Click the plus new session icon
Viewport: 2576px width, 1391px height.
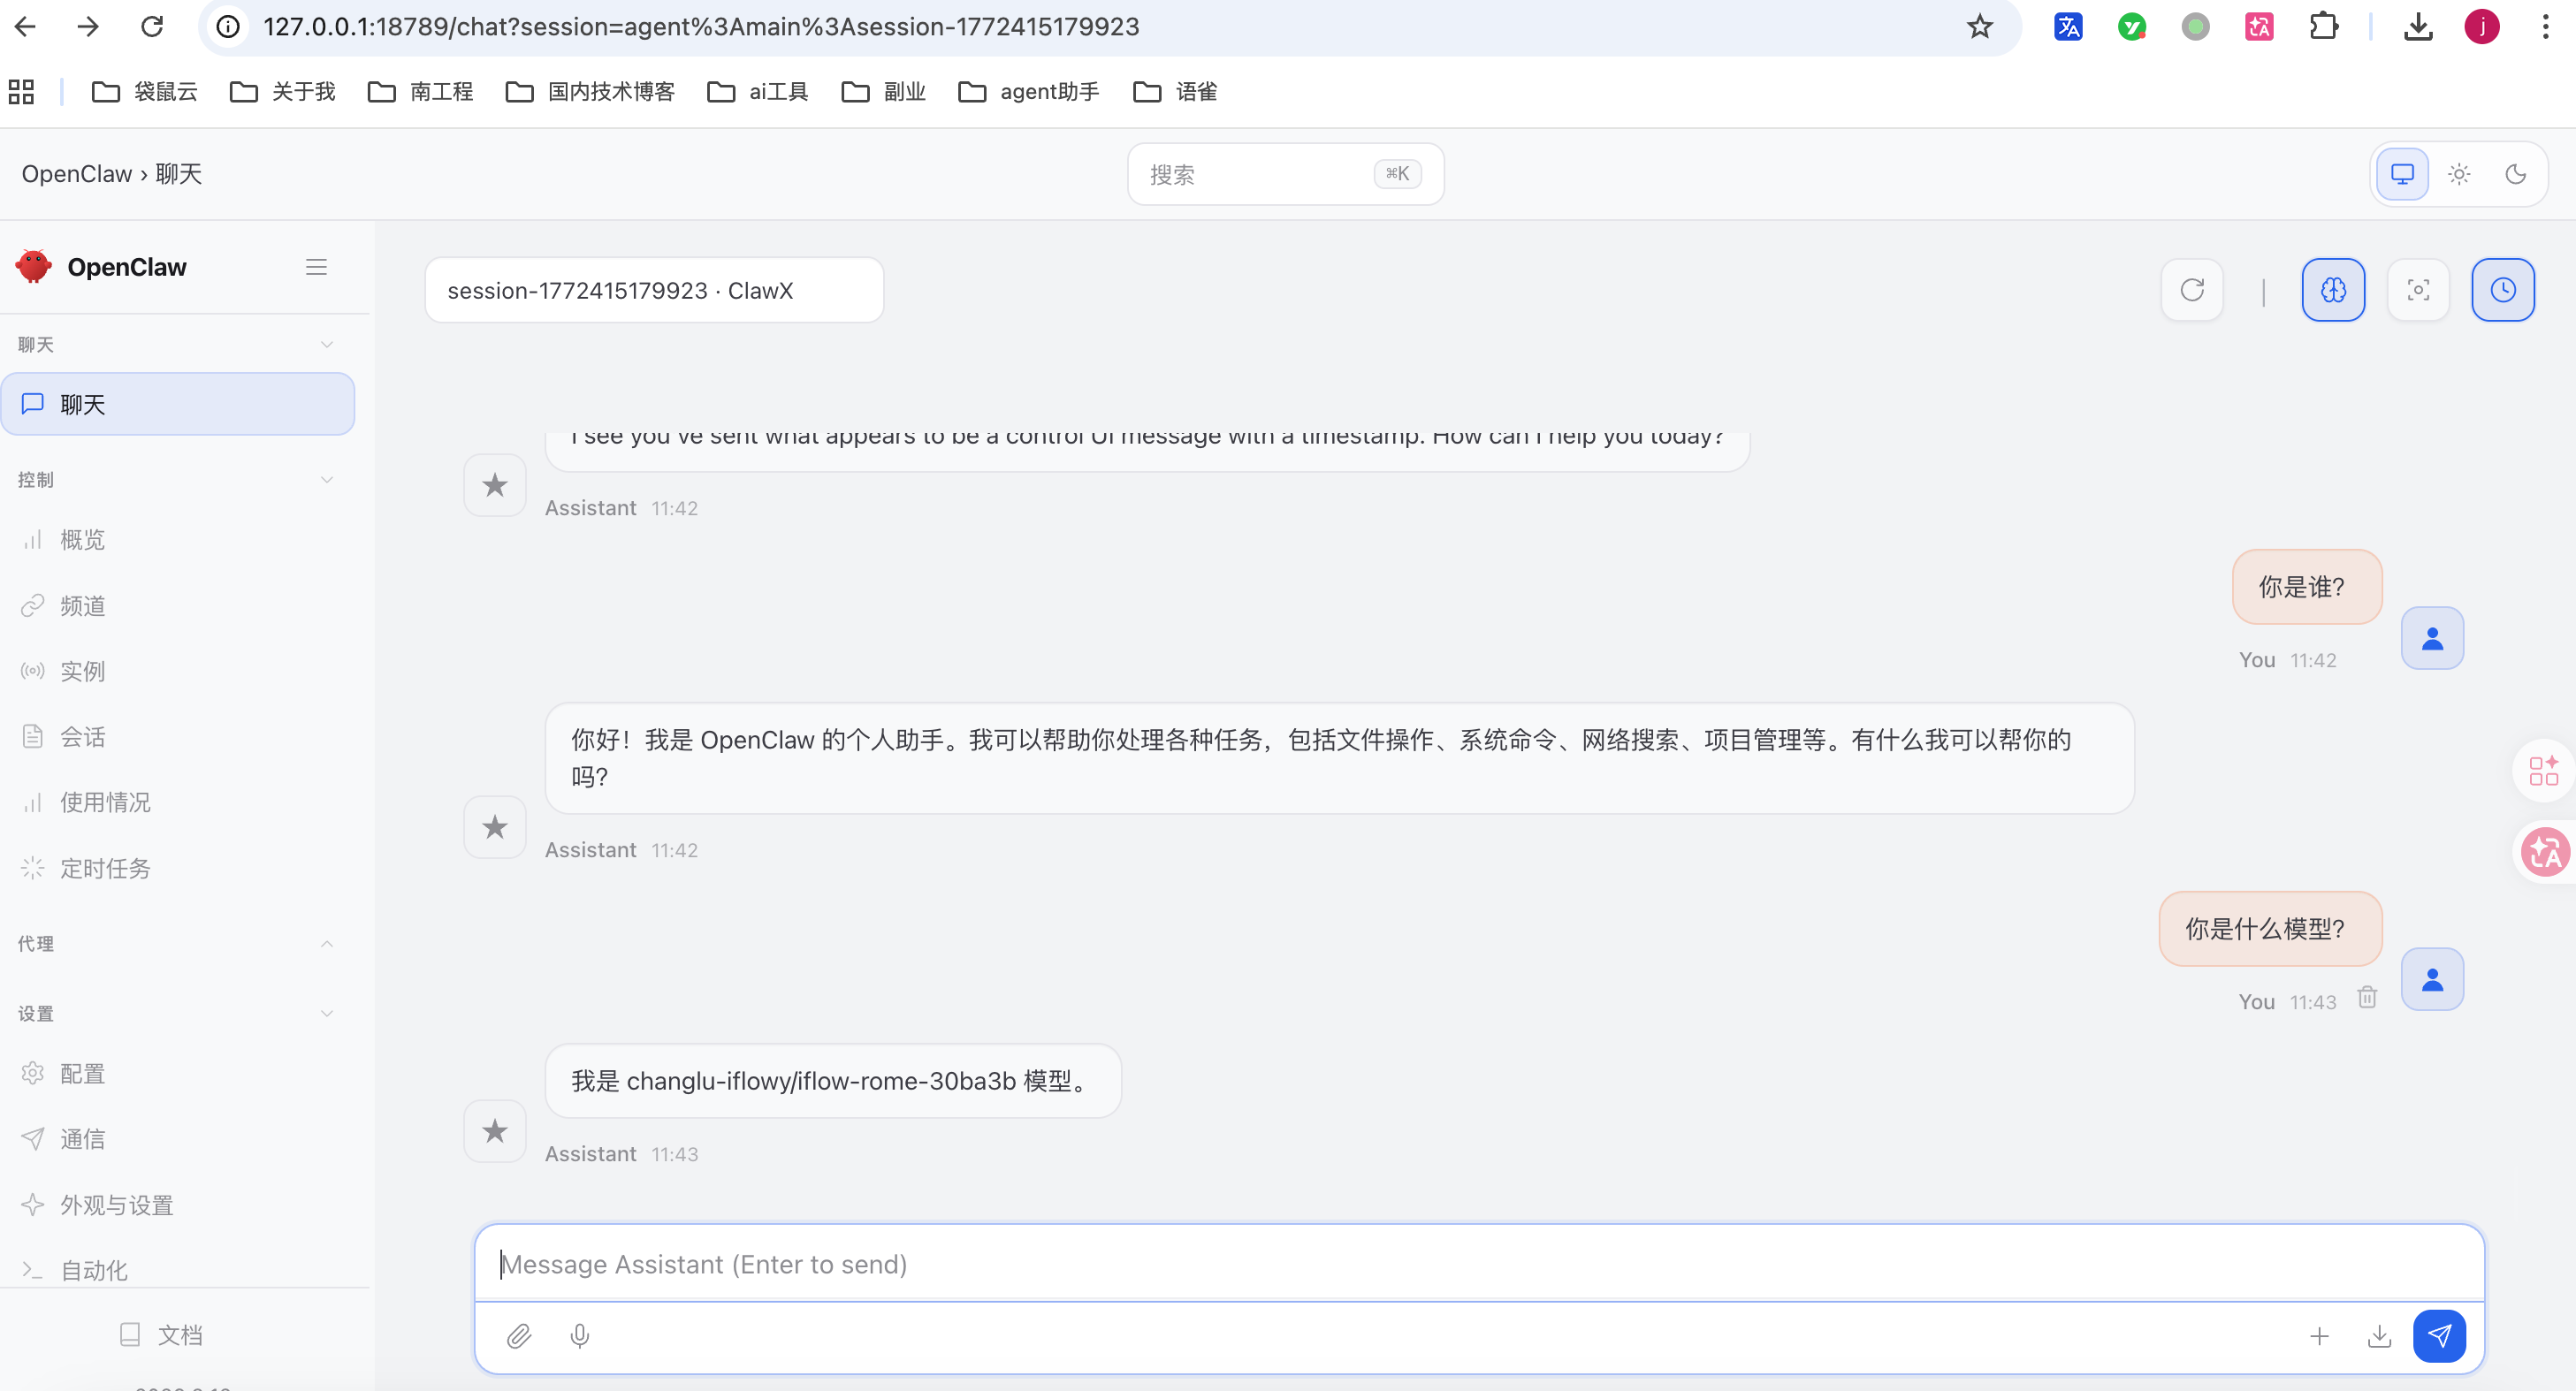(2319, 1336)
